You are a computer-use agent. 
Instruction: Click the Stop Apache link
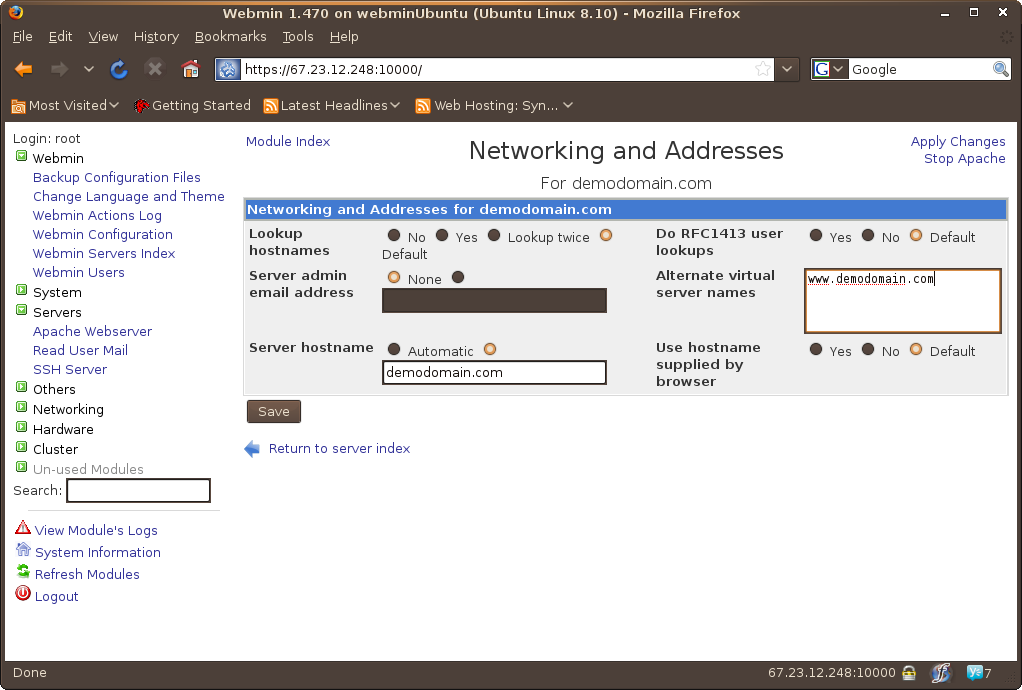(965, 158)
